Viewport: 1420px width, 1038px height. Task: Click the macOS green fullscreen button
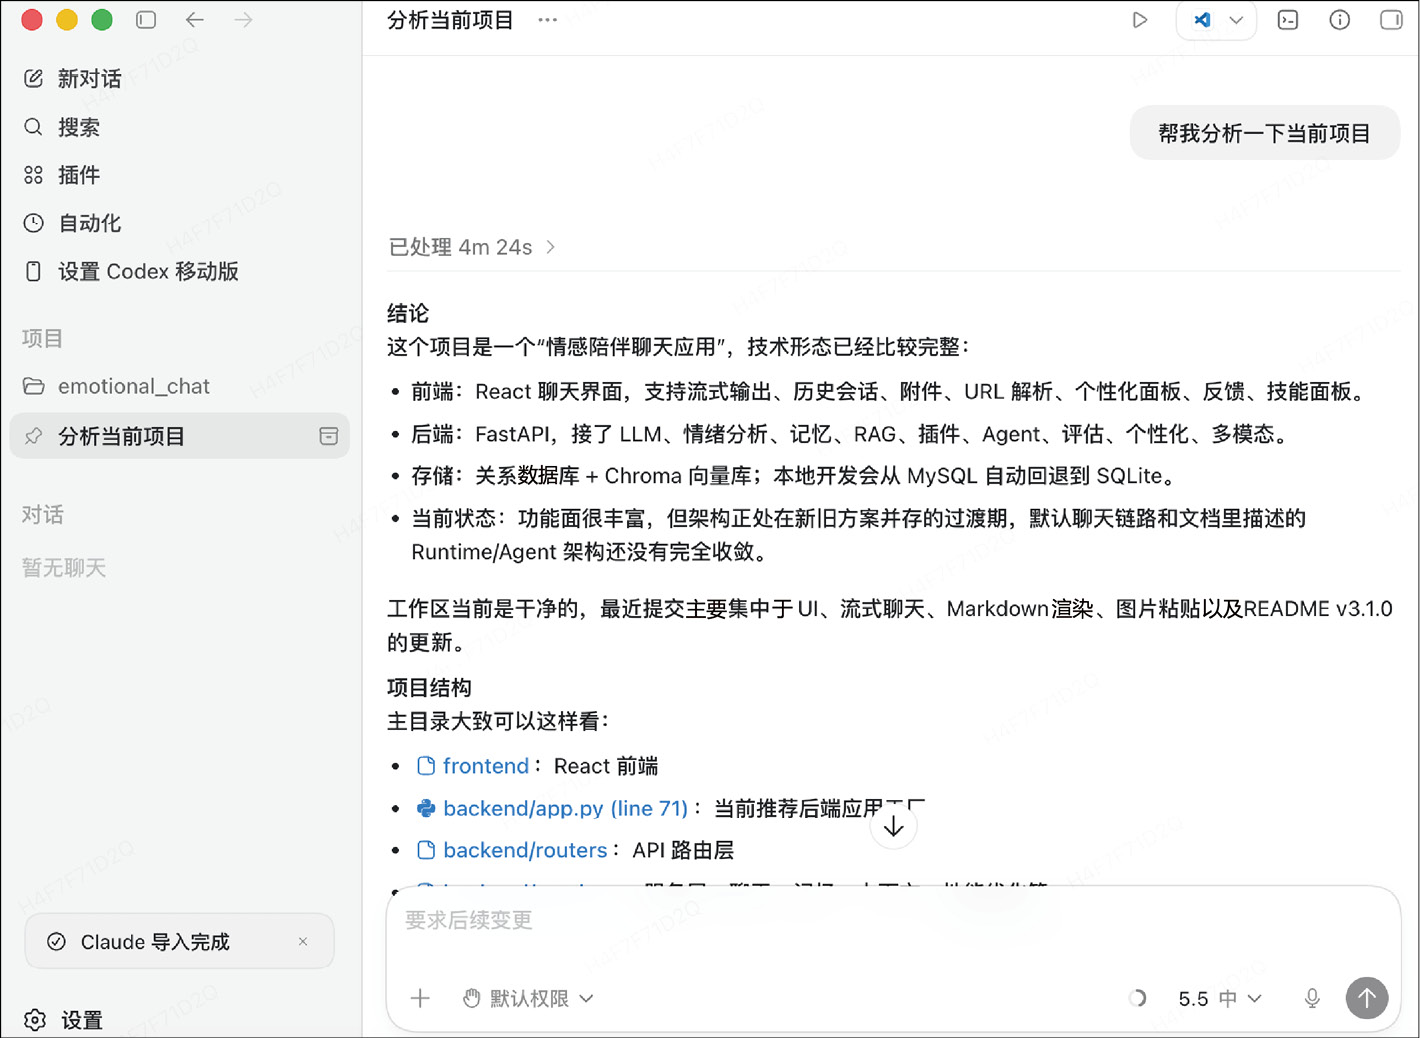[x=102, y=20]
